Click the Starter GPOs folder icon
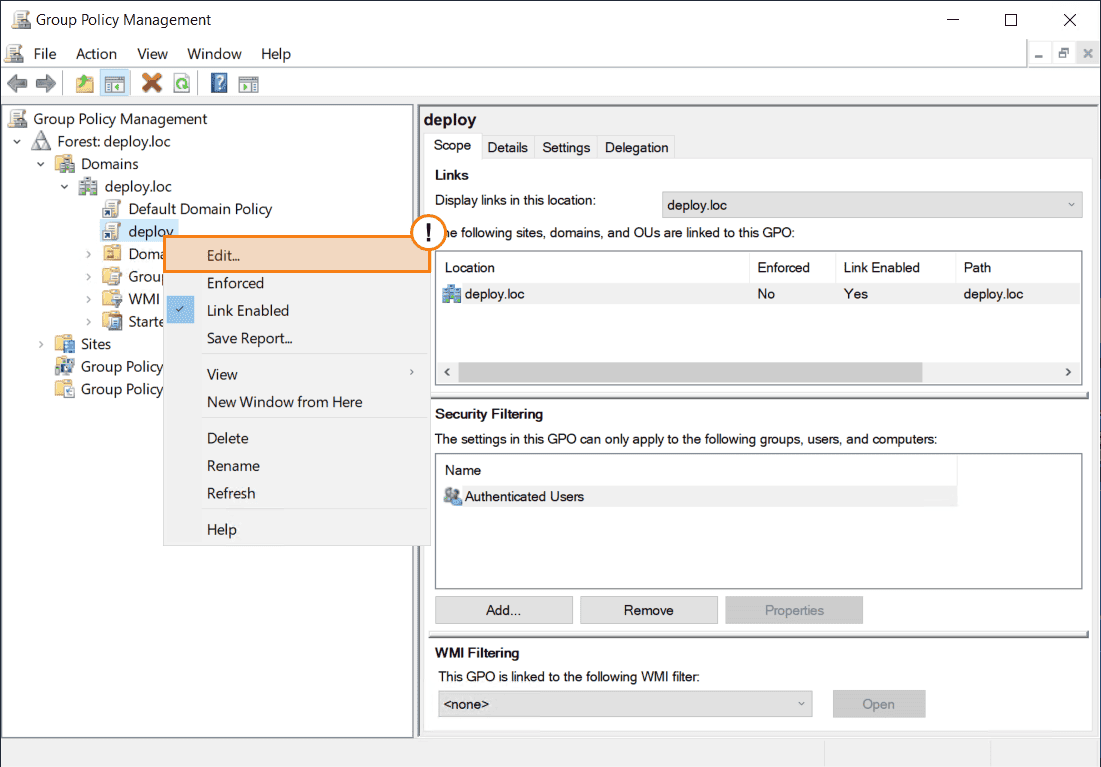The width and height of the screenshot is (1101, 767). pos(112,321)
